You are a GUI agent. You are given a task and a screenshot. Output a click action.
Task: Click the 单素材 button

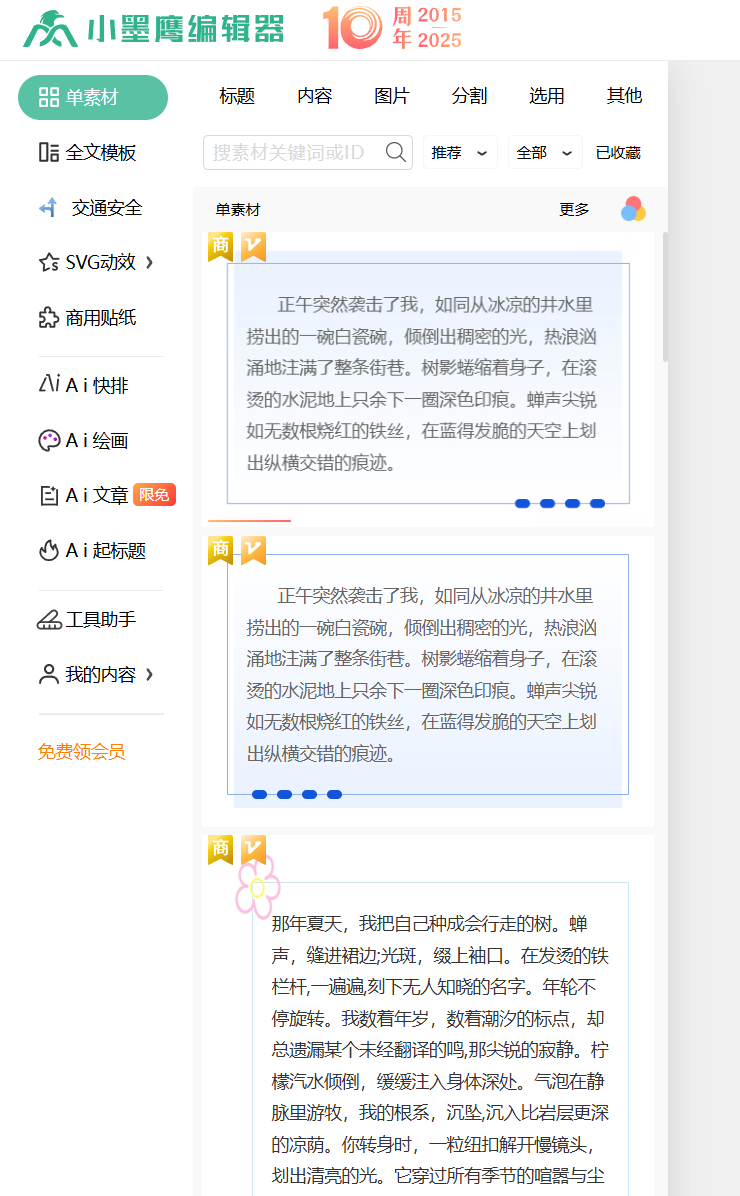pos(92,97)
